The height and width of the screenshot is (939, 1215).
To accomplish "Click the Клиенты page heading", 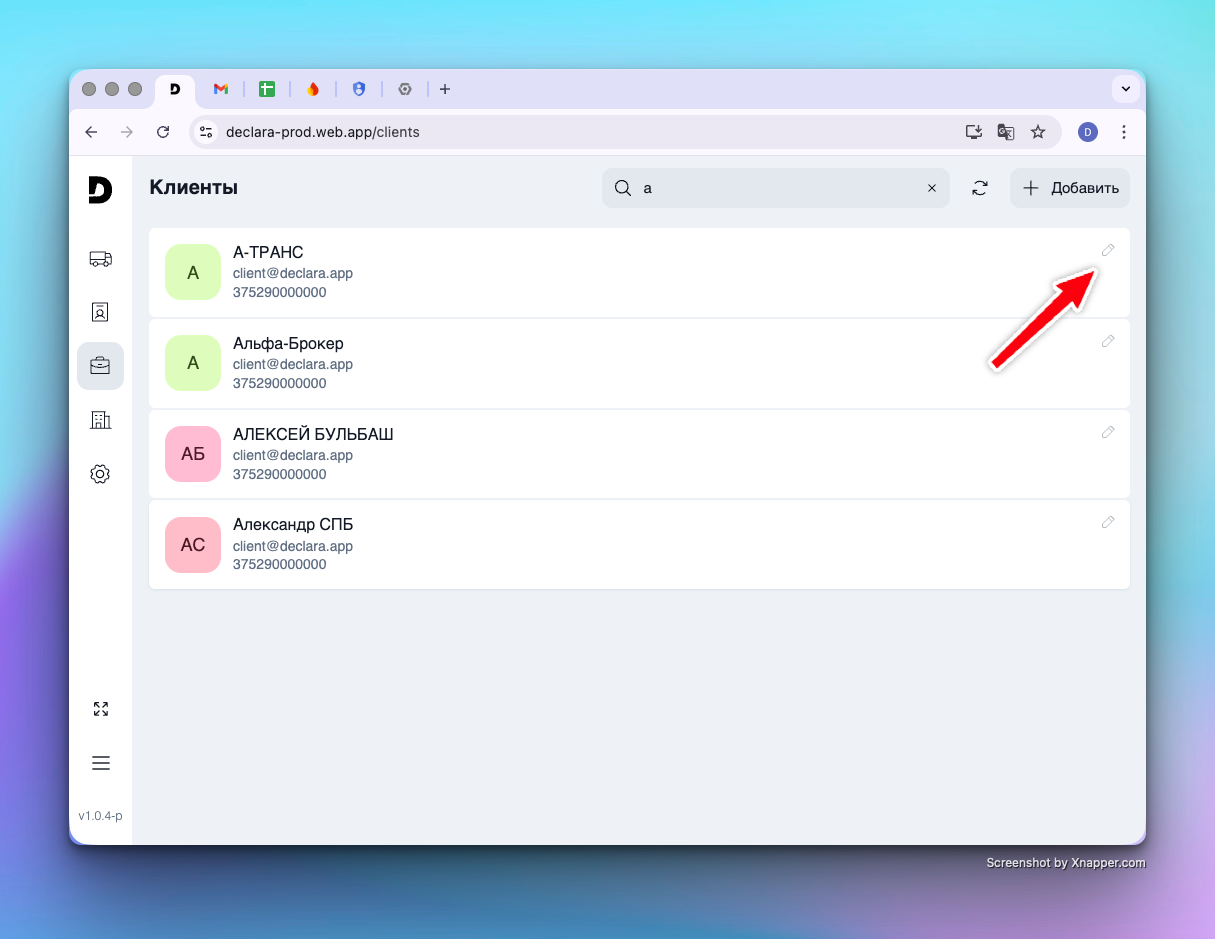I will click(x=194, y=188).
